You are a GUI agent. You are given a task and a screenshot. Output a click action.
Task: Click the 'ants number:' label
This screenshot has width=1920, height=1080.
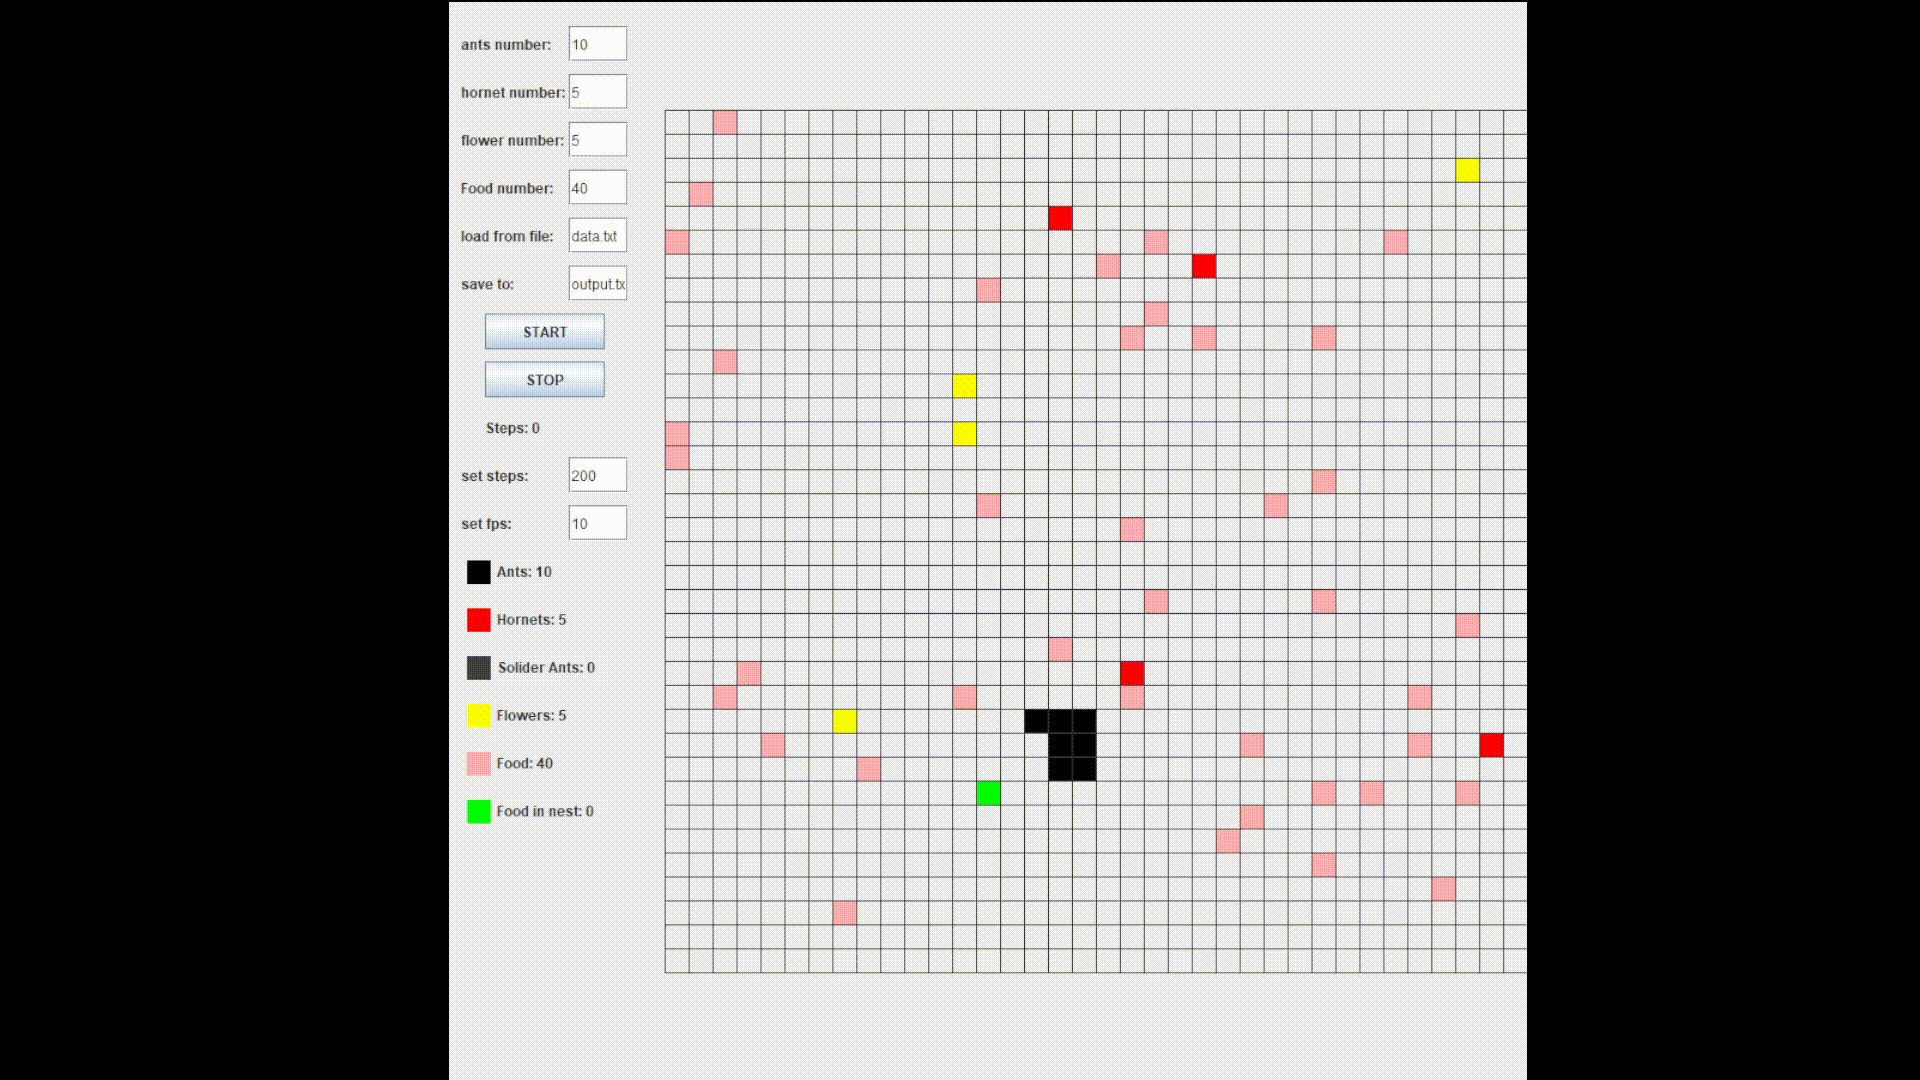pos(506,45)
